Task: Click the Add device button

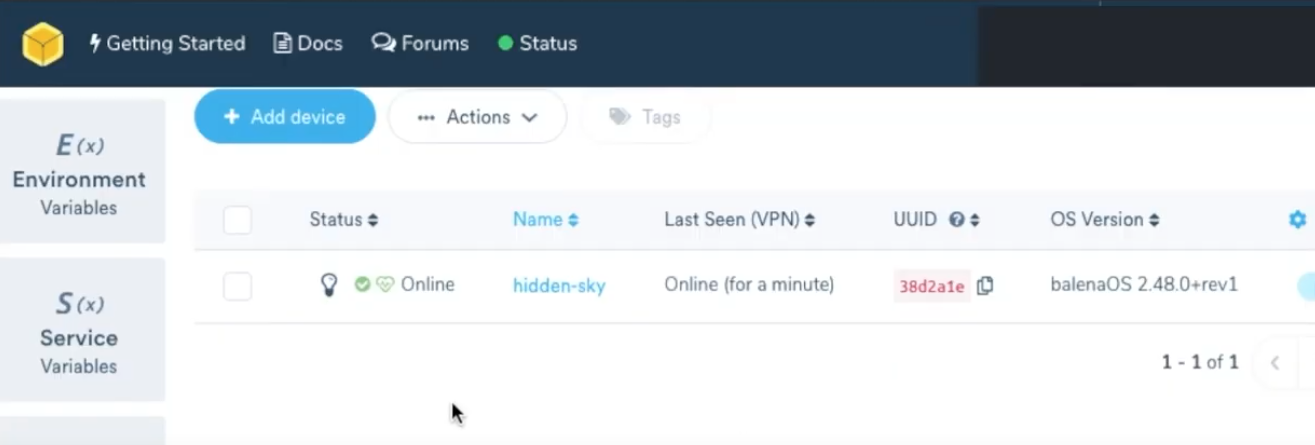Action: 285,117
